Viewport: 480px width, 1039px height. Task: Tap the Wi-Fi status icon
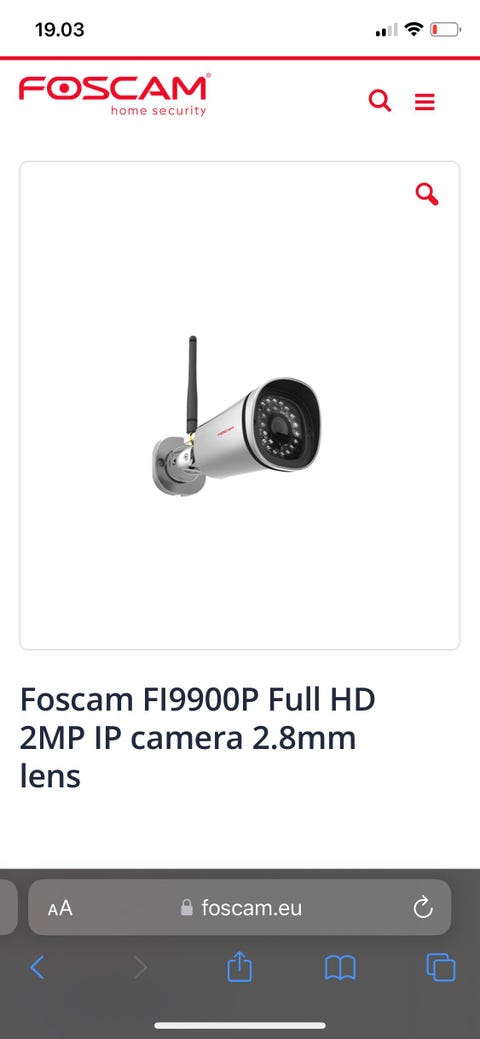414,29
